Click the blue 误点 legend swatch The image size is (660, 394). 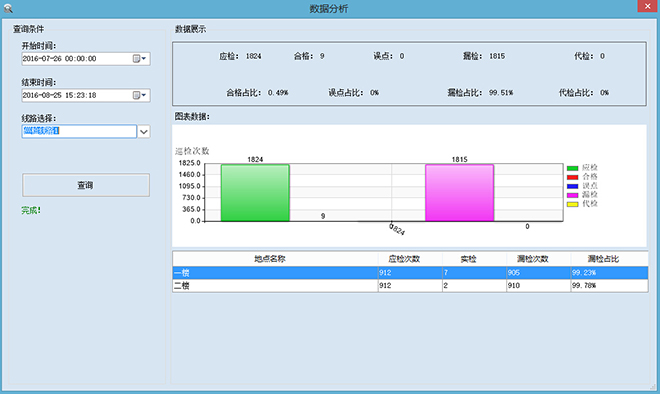tap(572, 186)
